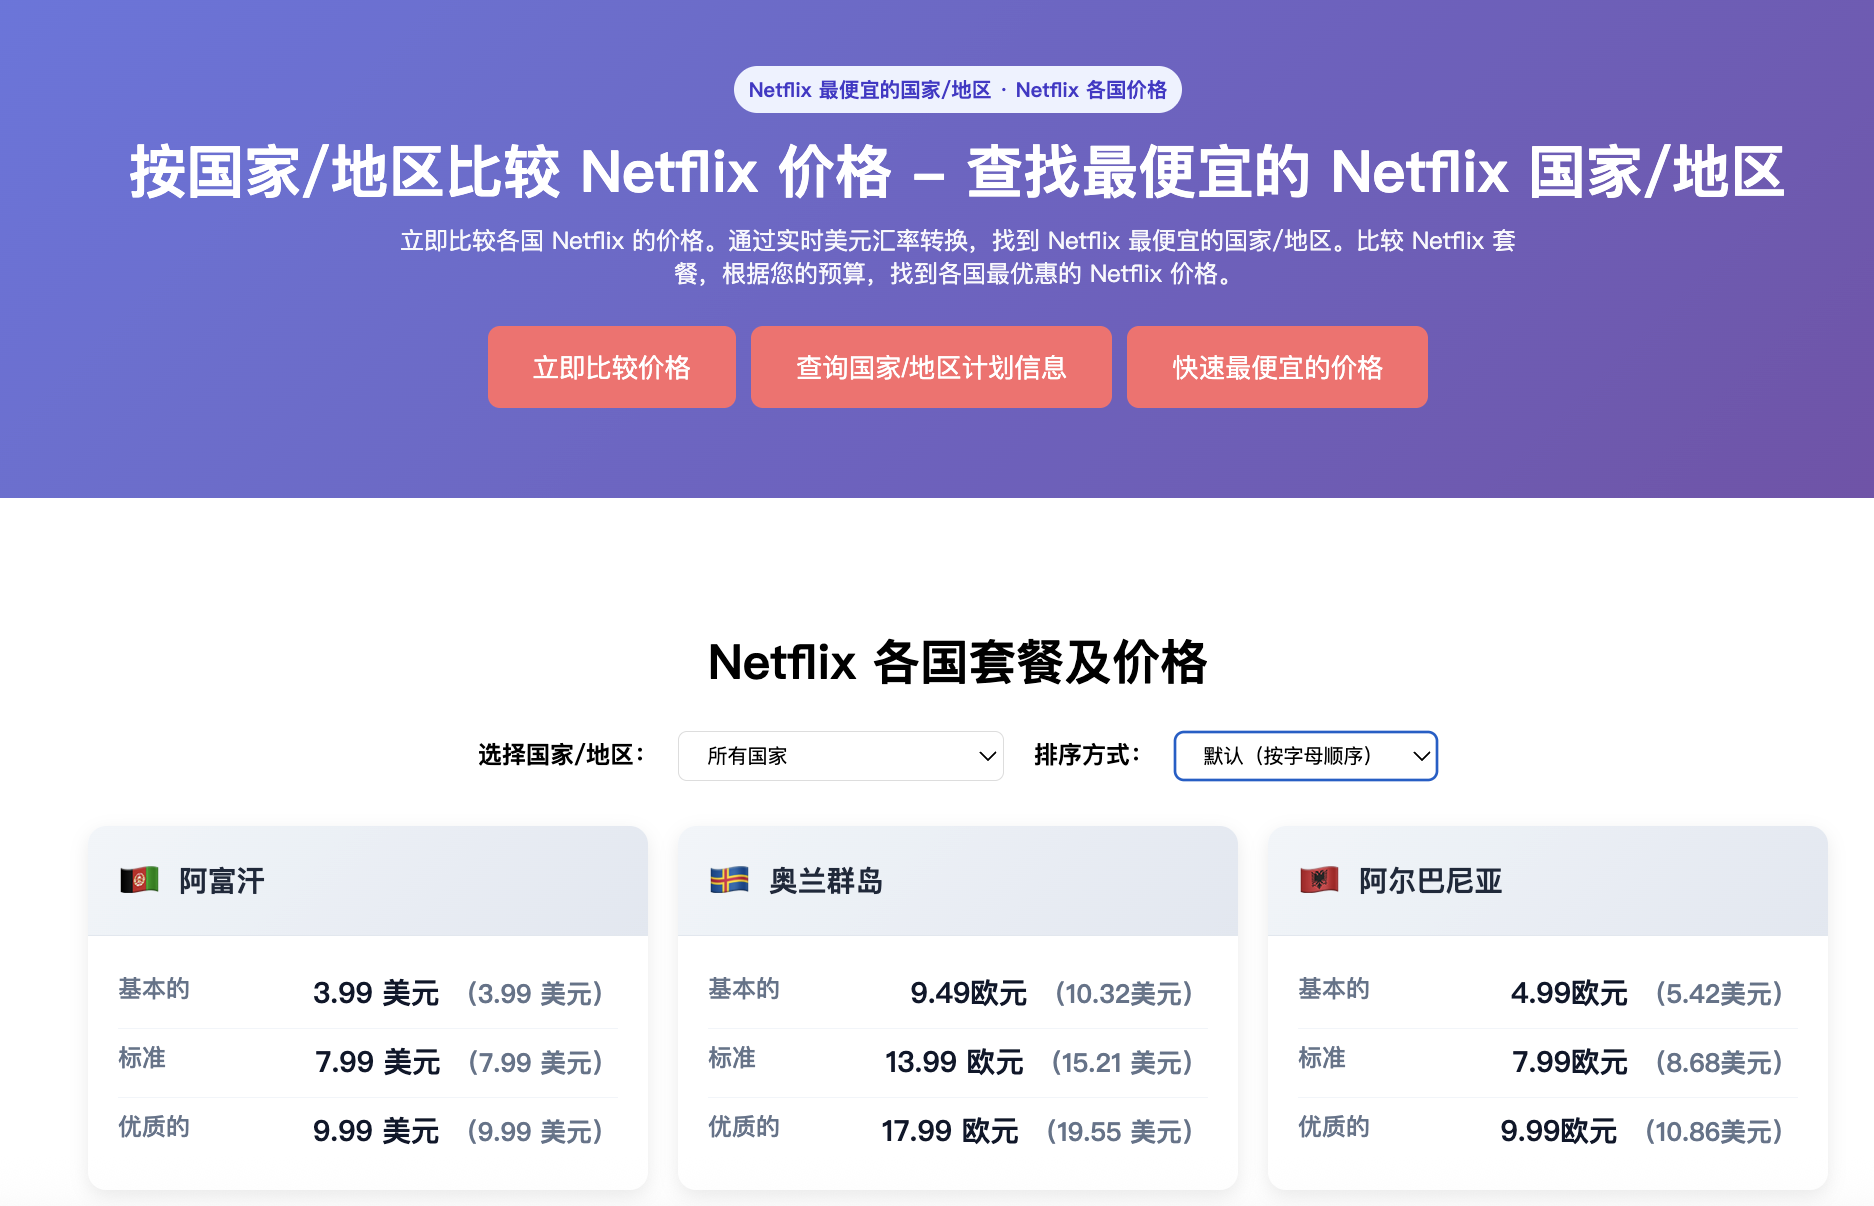Screen dimensions: 1874x1206
Task: Click the Netflix 各国套餐及价格 heading
Action: click(956, 661)
